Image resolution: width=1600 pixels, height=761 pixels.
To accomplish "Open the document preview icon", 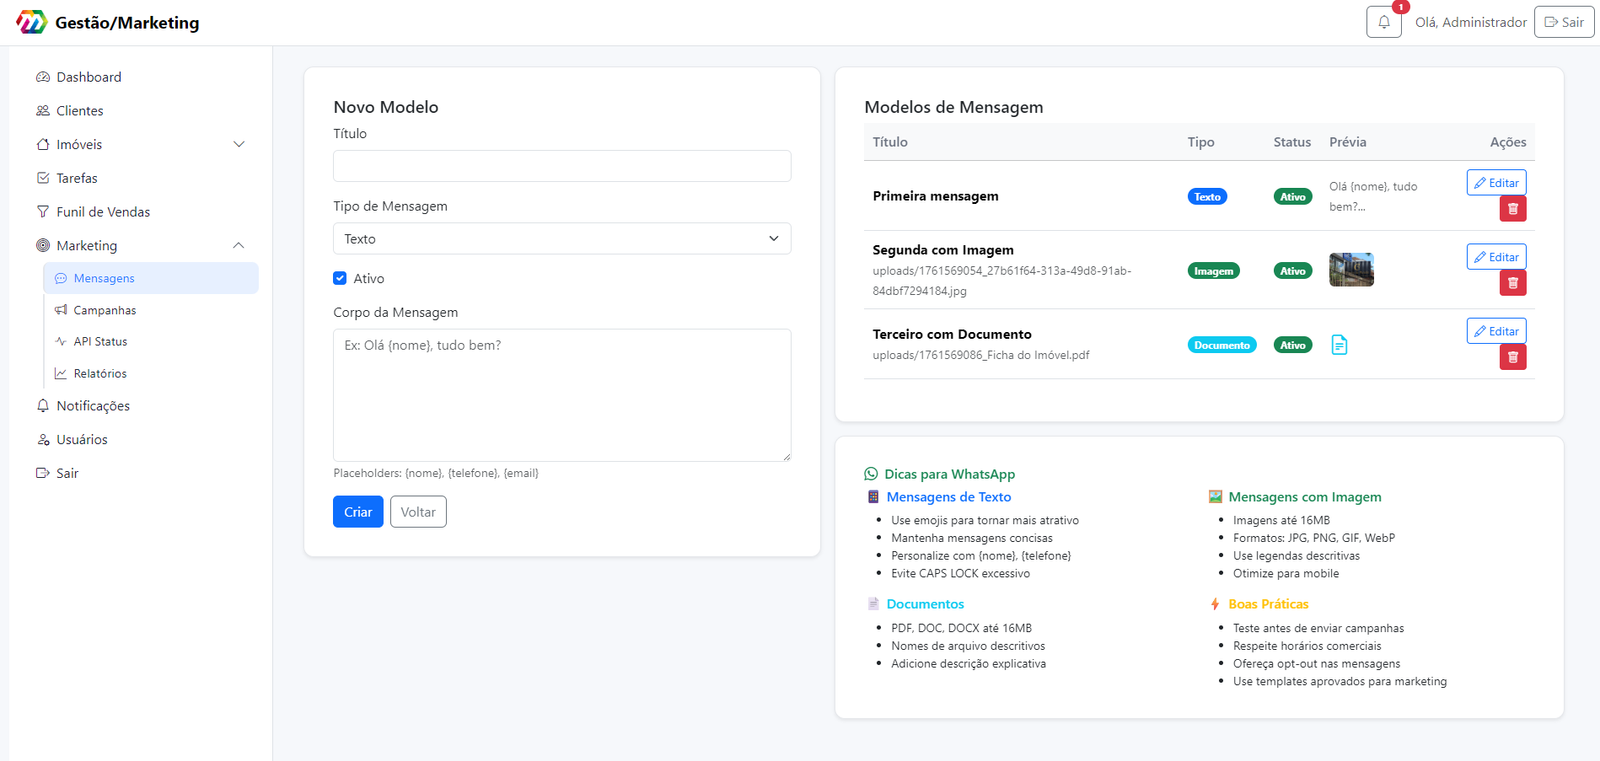I will click(x=1339, y=345).
